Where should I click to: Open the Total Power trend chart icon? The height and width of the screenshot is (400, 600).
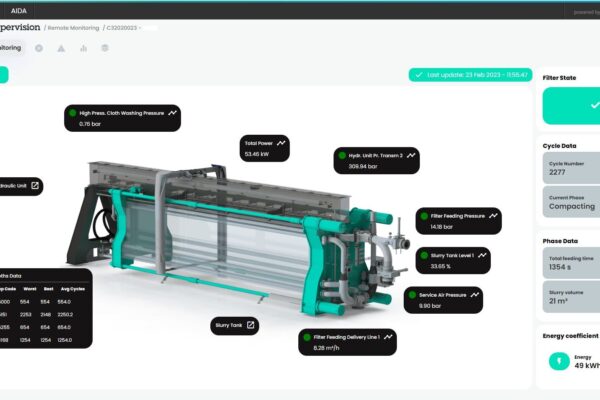tap(281, 143)
